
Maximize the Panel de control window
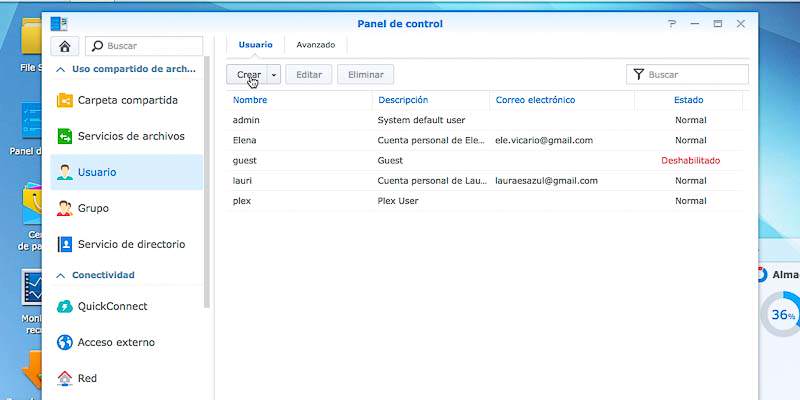718,24
